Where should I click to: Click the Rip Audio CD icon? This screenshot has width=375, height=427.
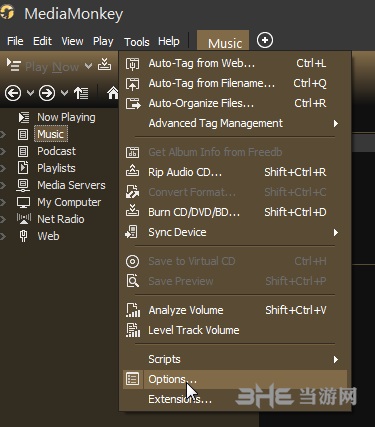point(132,171)
